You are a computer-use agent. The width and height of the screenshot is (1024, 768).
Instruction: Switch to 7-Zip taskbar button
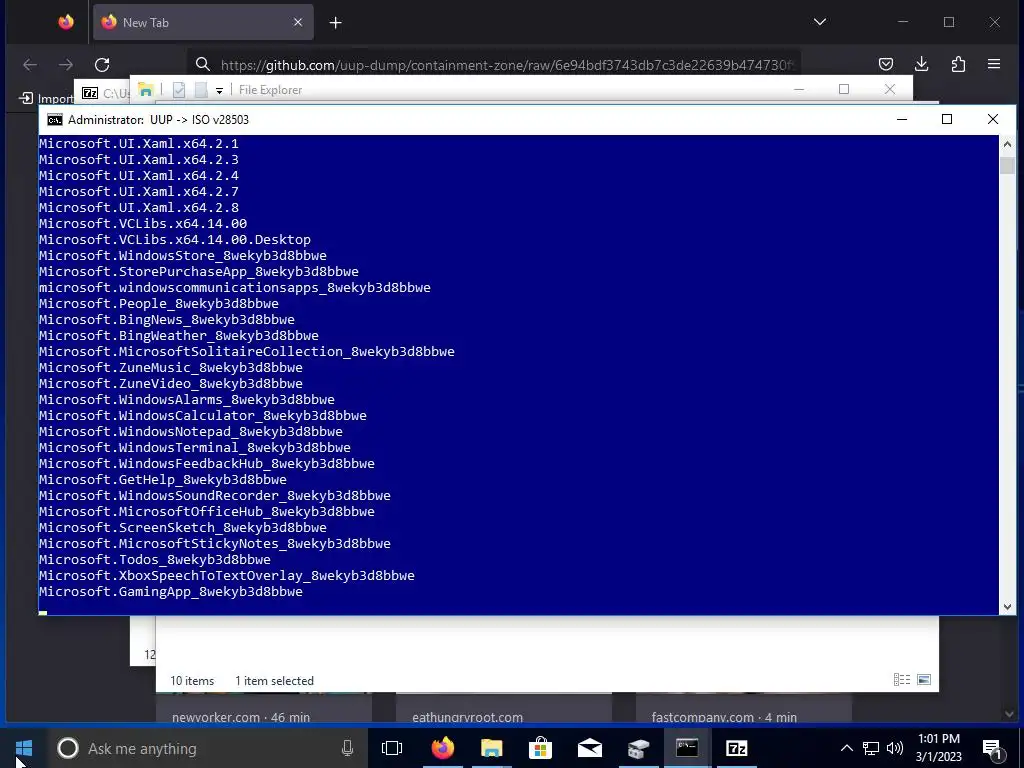tap(736, 748)
